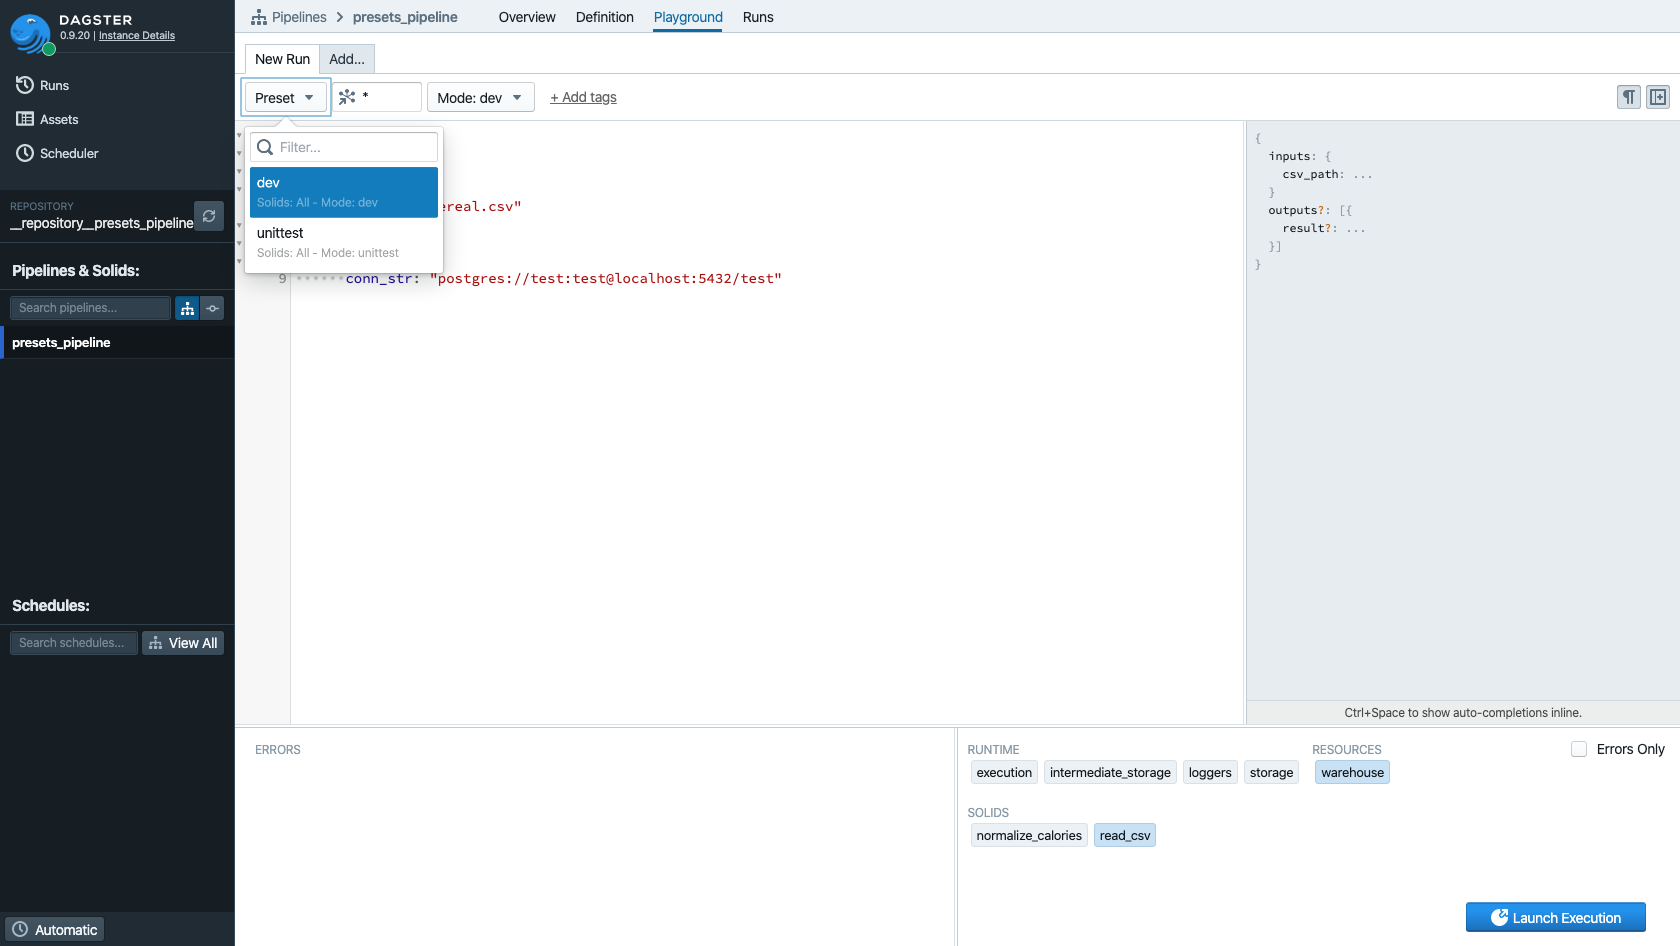The image size is (1680, 946).
Task: Click the Pipelines breadcrumb icon
Action: coord(259,17)
